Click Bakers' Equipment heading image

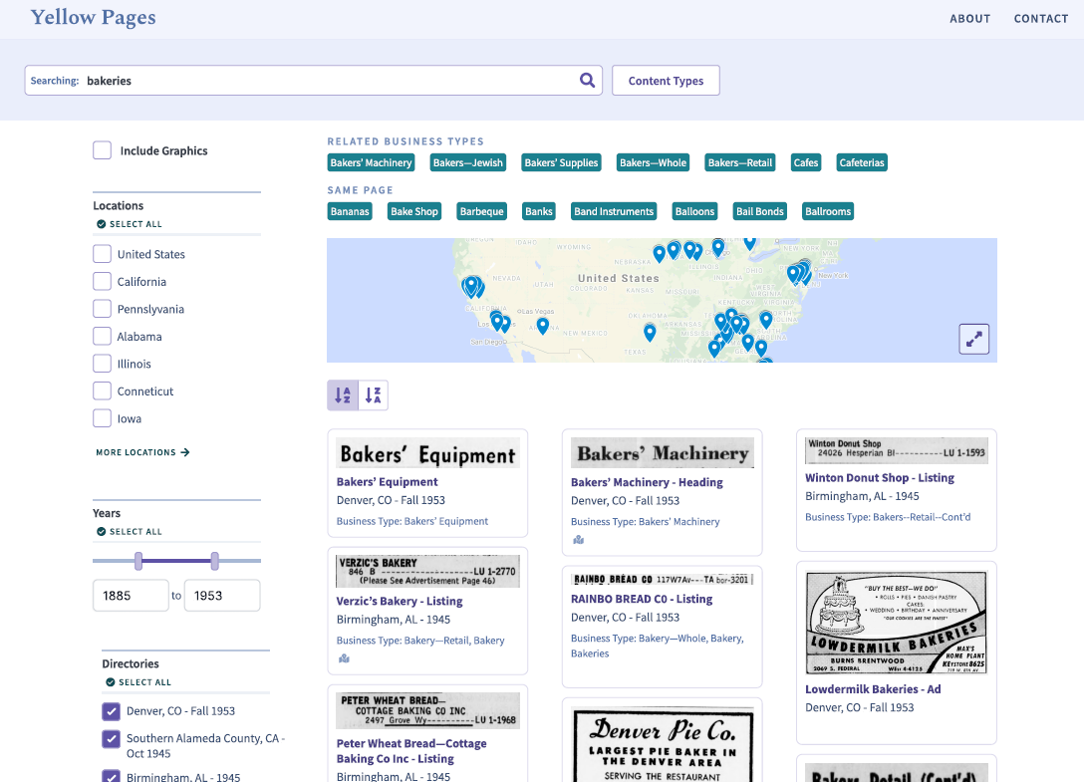click(x=428, y=454)
